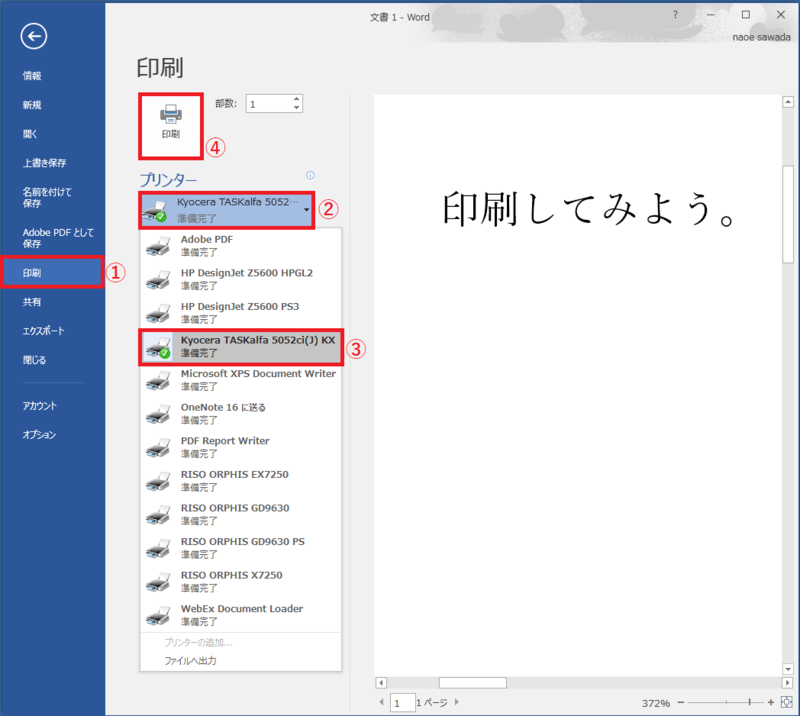Click the 印刷 printer button

coord(171,126)
